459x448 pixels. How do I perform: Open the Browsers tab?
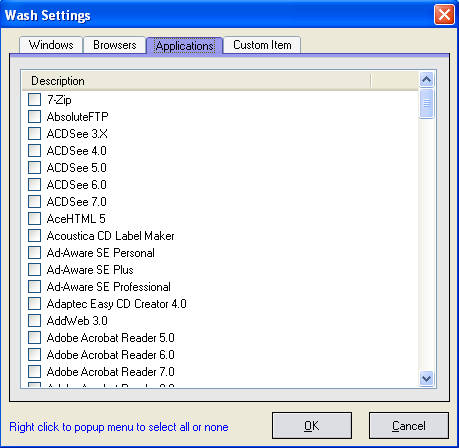[x=115, y=45]
